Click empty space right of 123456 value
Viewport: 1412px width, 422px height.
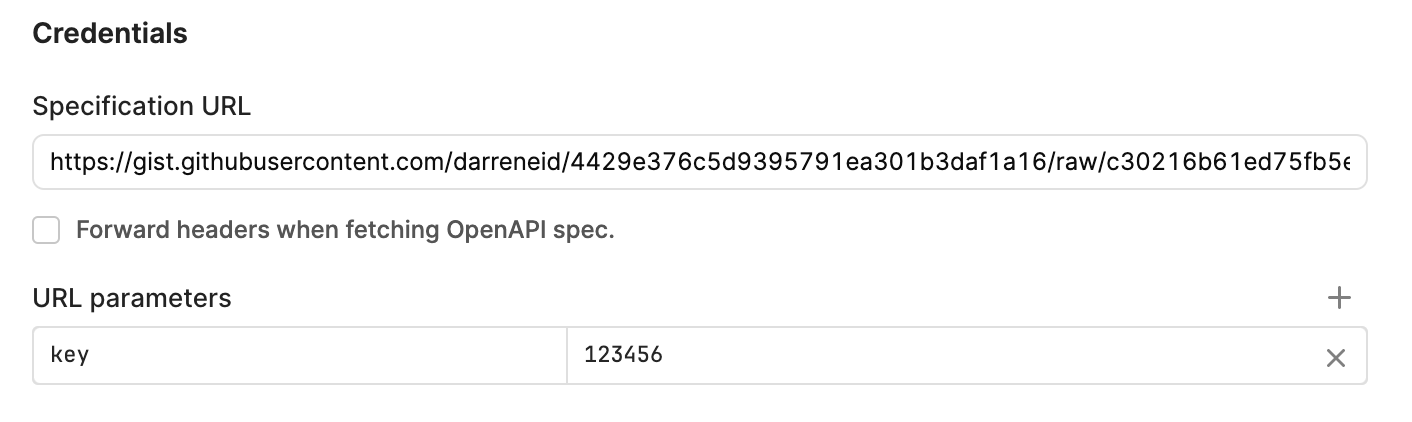990,355
